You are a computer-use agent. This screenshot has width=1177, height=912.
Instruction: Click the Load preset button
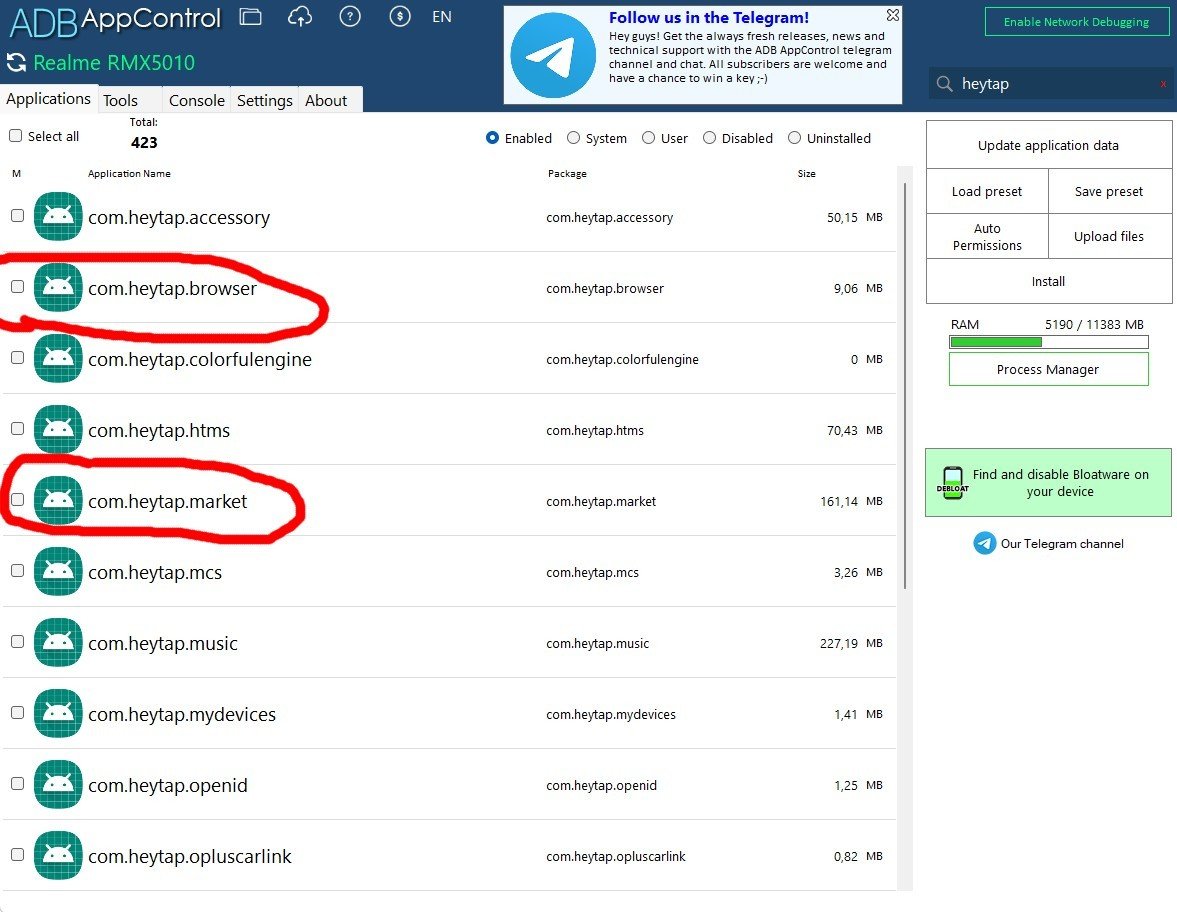click(x=986, y=191)
